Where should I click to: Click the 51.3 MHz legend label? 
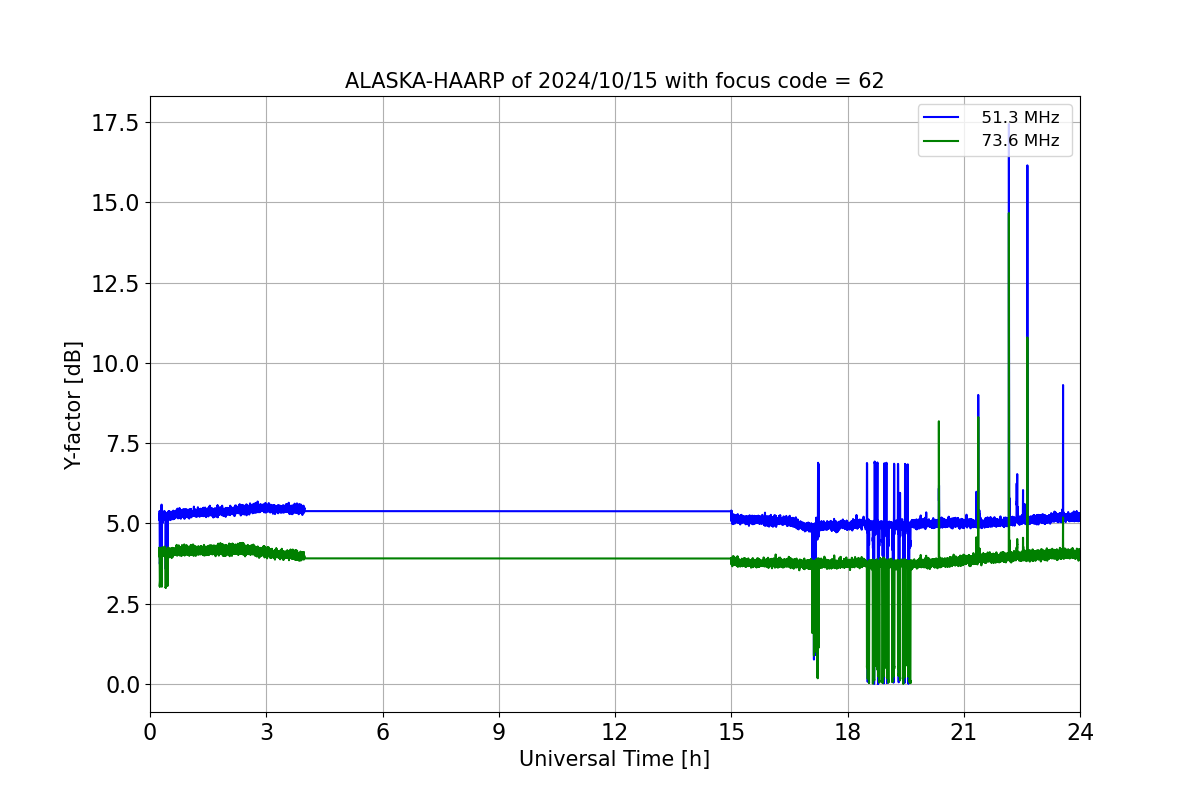pos(1020,118)
